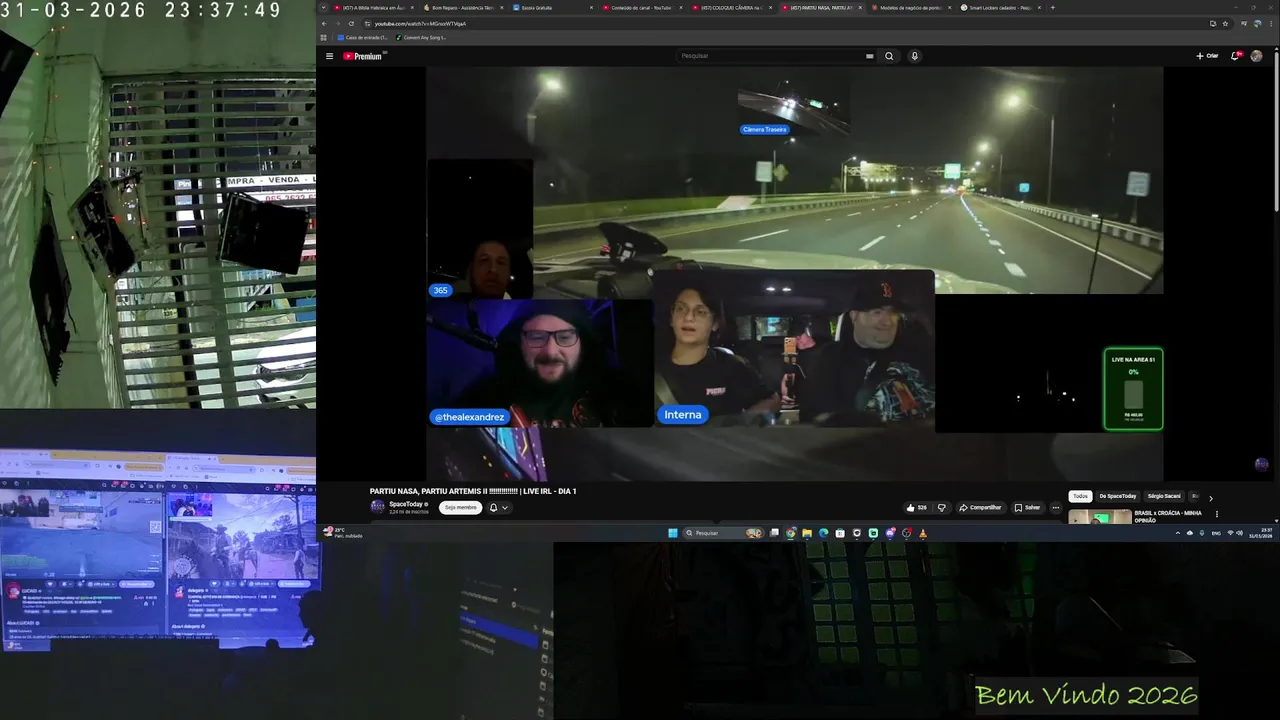
Task: Like the video with thumbs up
Action: pyautogui.click(x=916, y=507)
